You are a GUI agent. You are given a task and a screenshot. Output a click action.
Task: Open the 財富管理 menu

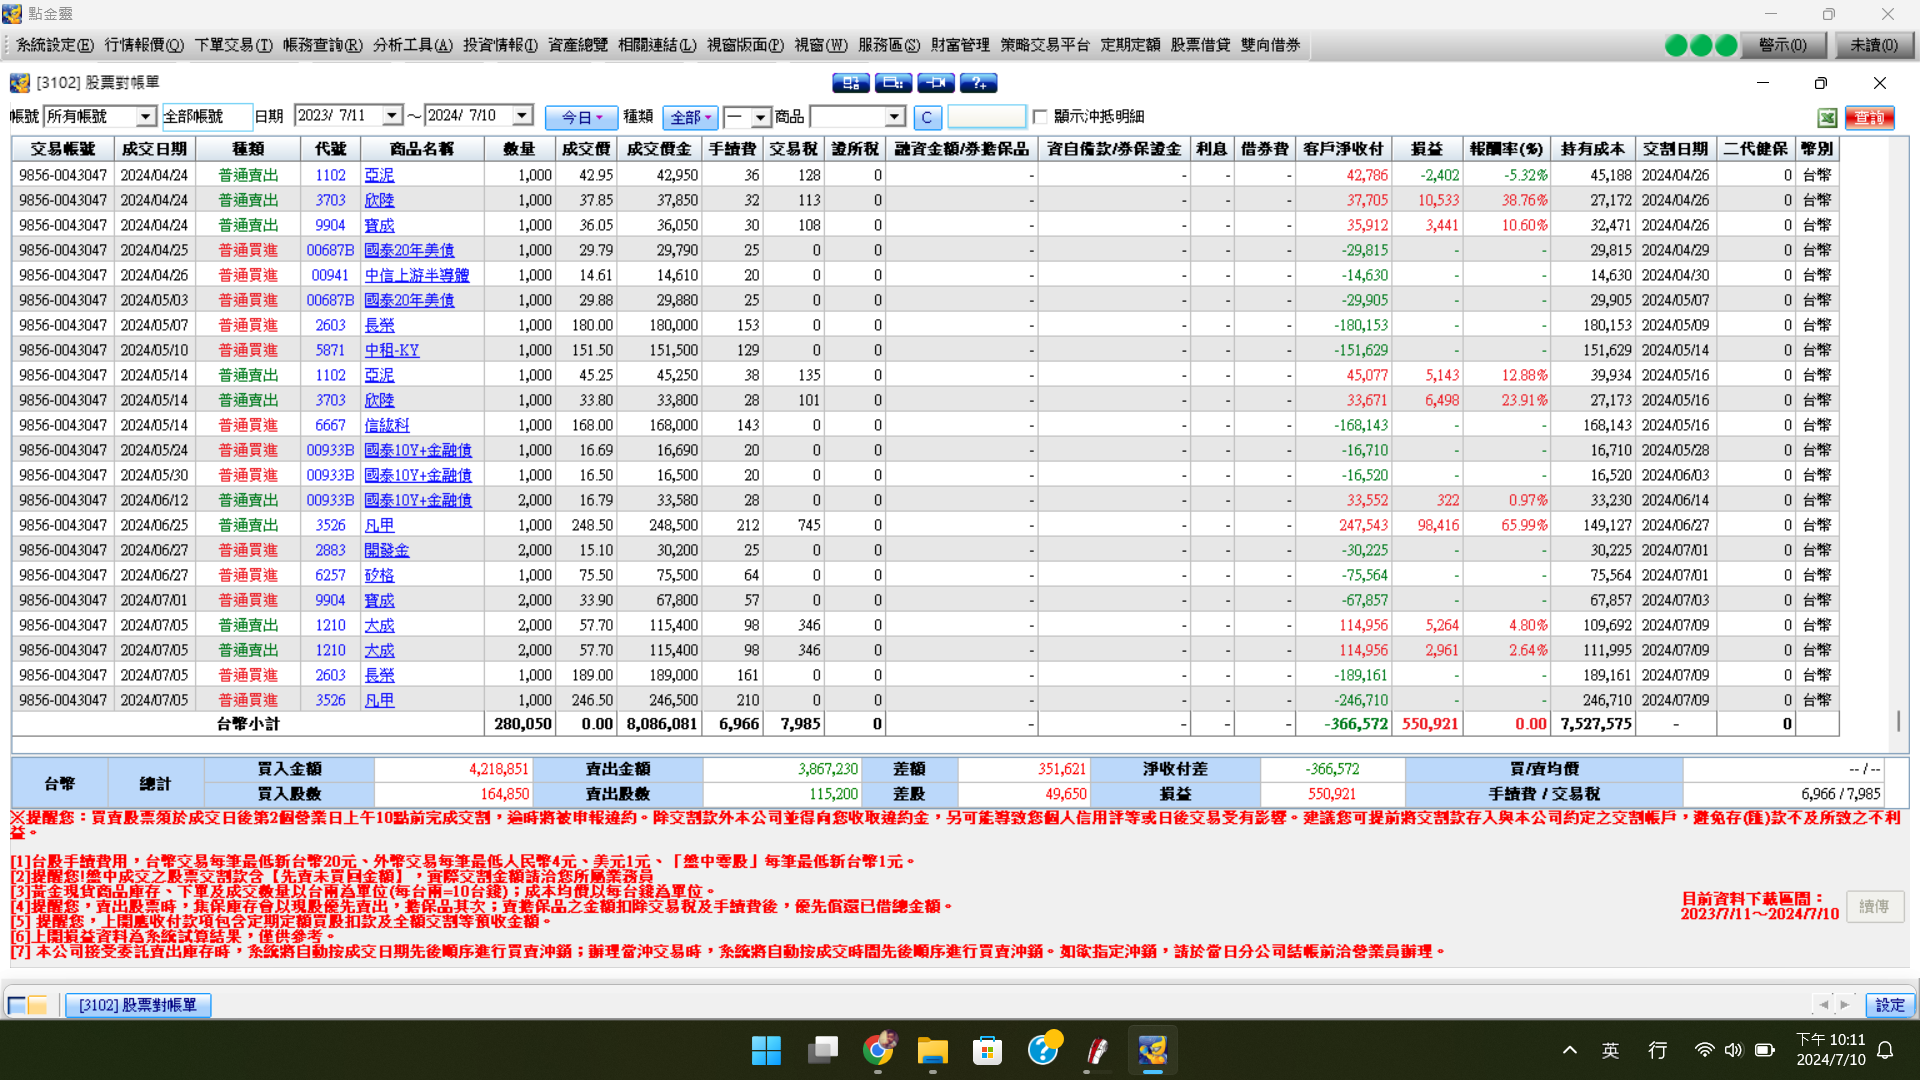(x=960, y=45)
